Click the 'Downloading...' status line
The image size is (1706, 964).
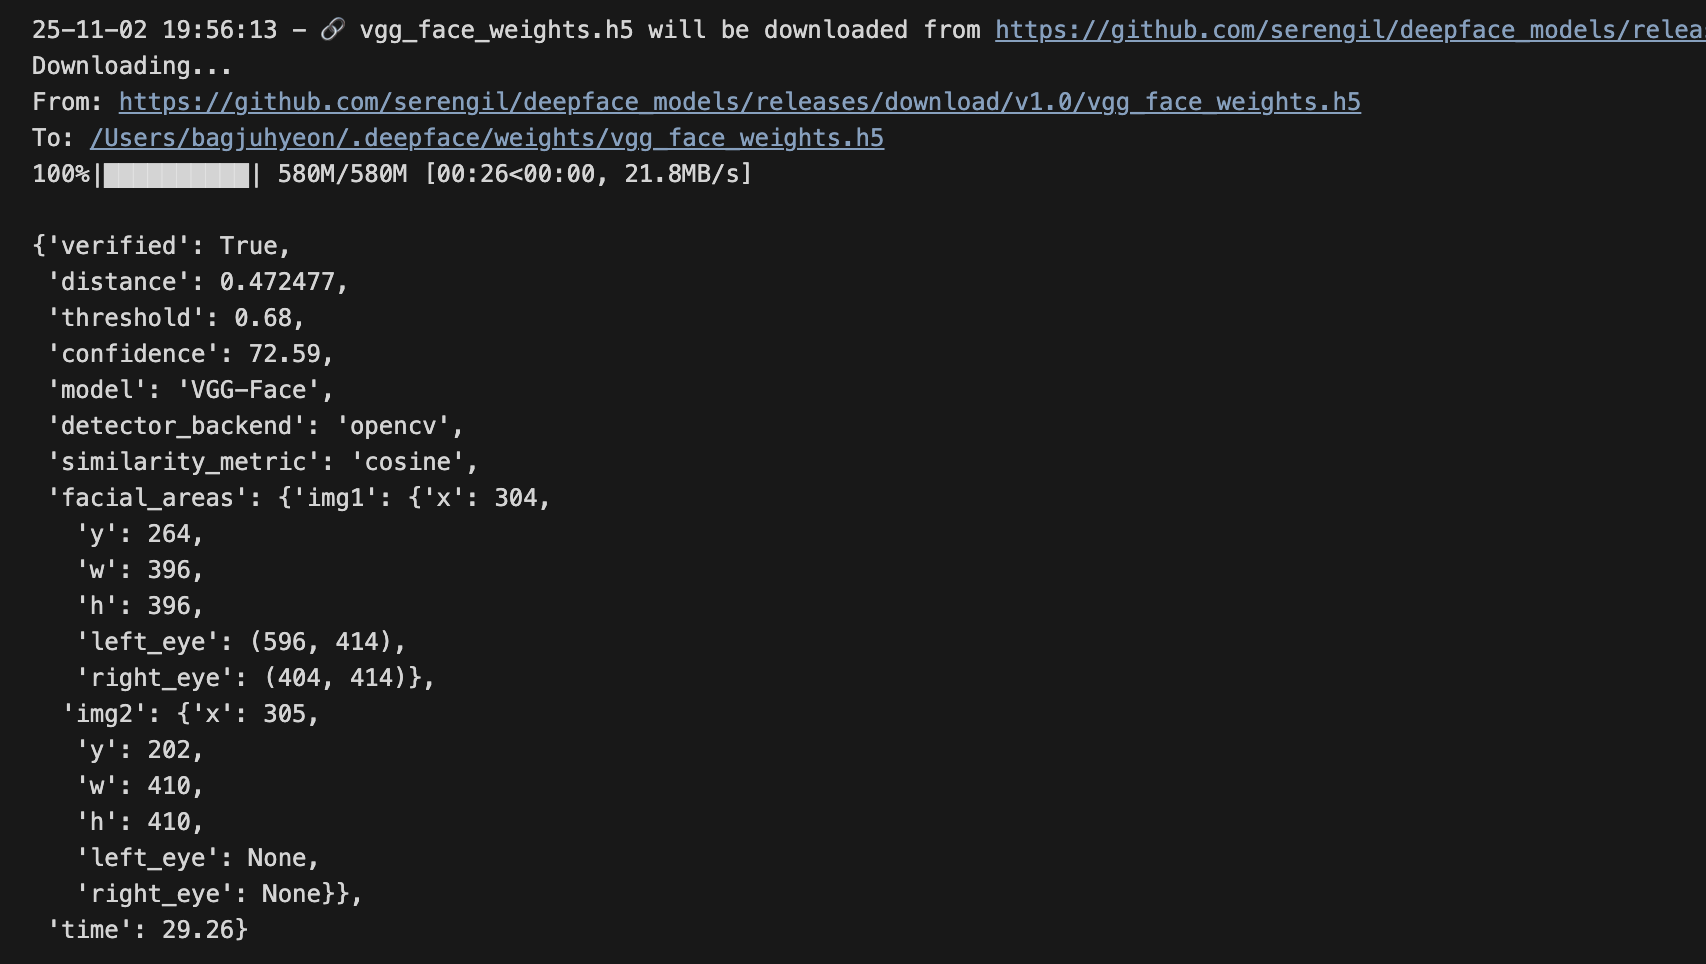pyautogui.click(x=132, y=66)
